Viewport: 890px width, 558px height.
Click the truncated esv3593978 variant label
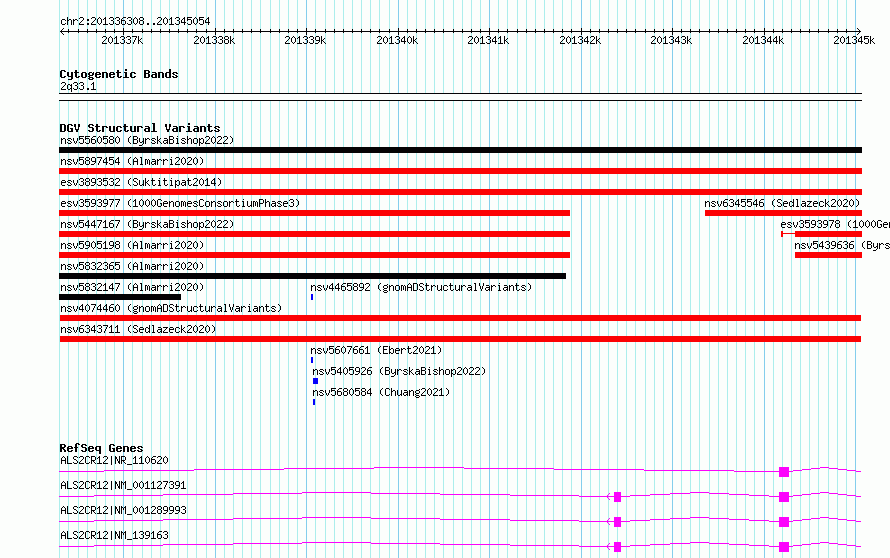(x=835, y=224)
